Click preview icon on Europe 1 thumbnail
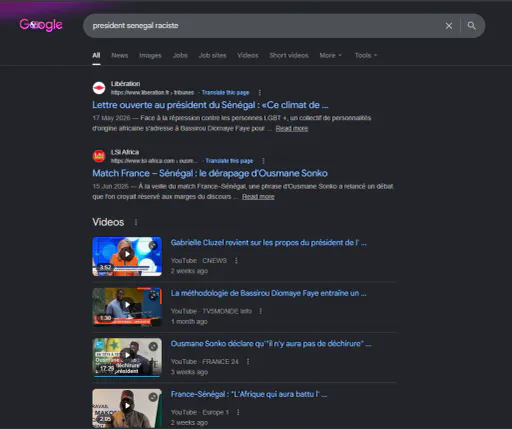The image size is (512, 429). [153, 397]
